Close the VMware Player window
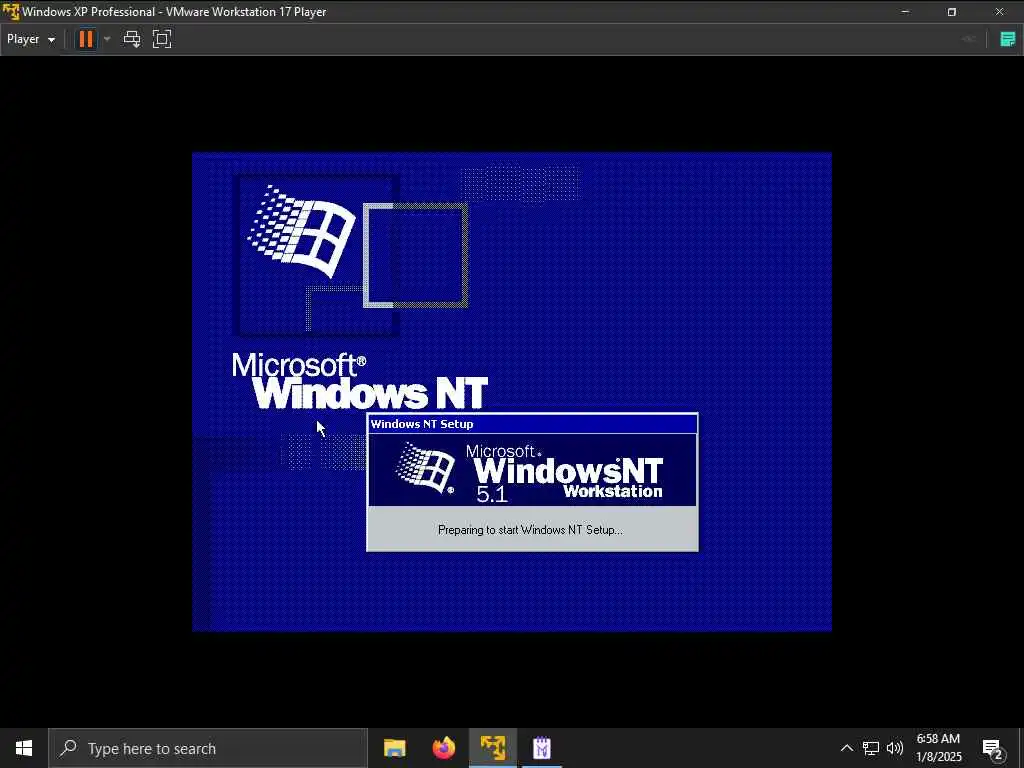Screen dimensions: 1024x768 (999, 12)
